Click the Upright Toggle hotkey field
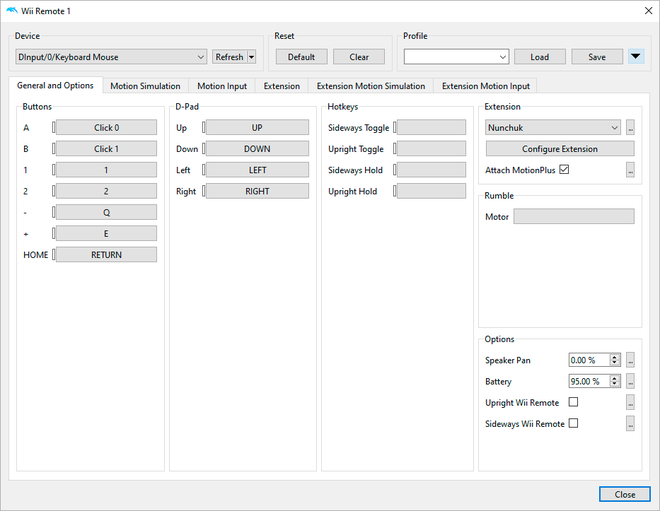660x511 pixels. click(431, 149)
